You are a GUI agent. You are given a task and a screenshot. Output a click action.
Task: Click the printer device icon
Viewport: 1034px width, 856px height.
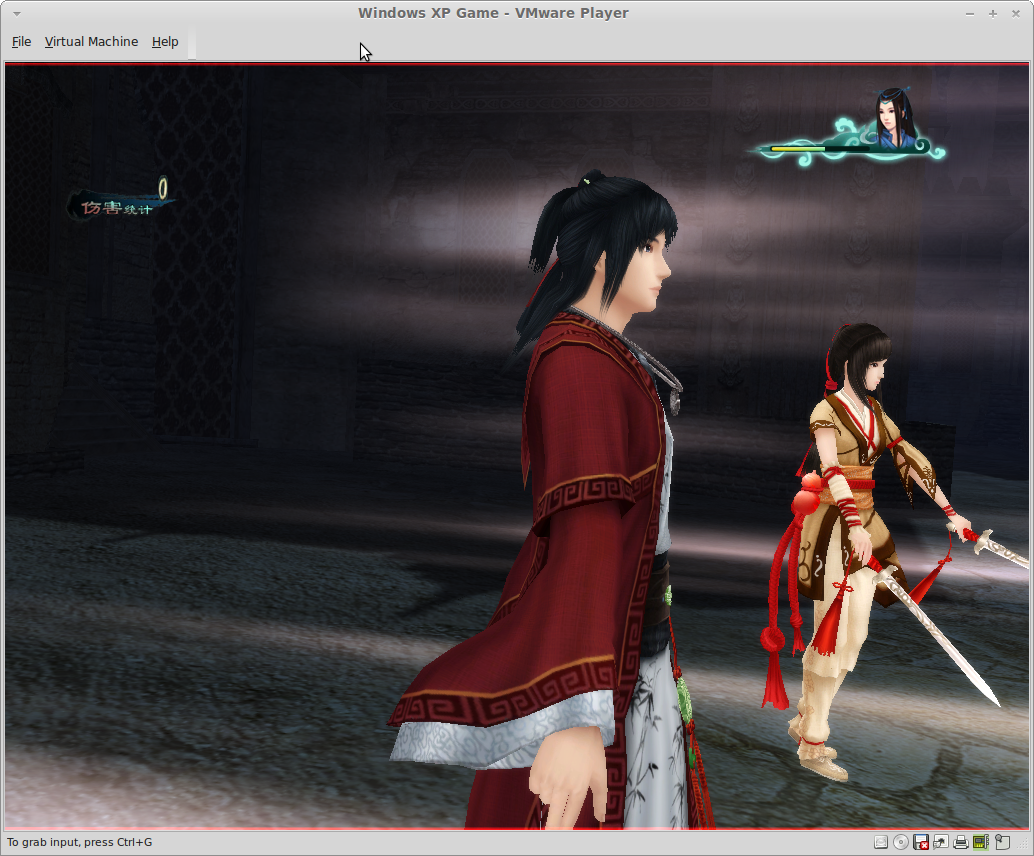click(961, 842)
